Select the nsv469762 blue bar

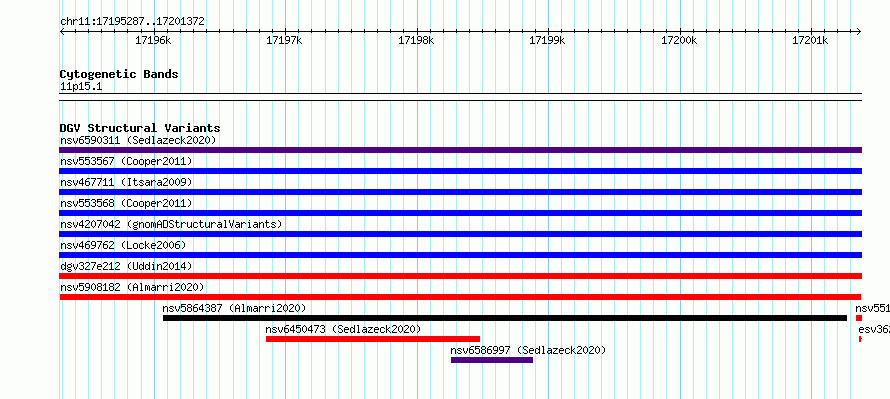coord(460,255)
